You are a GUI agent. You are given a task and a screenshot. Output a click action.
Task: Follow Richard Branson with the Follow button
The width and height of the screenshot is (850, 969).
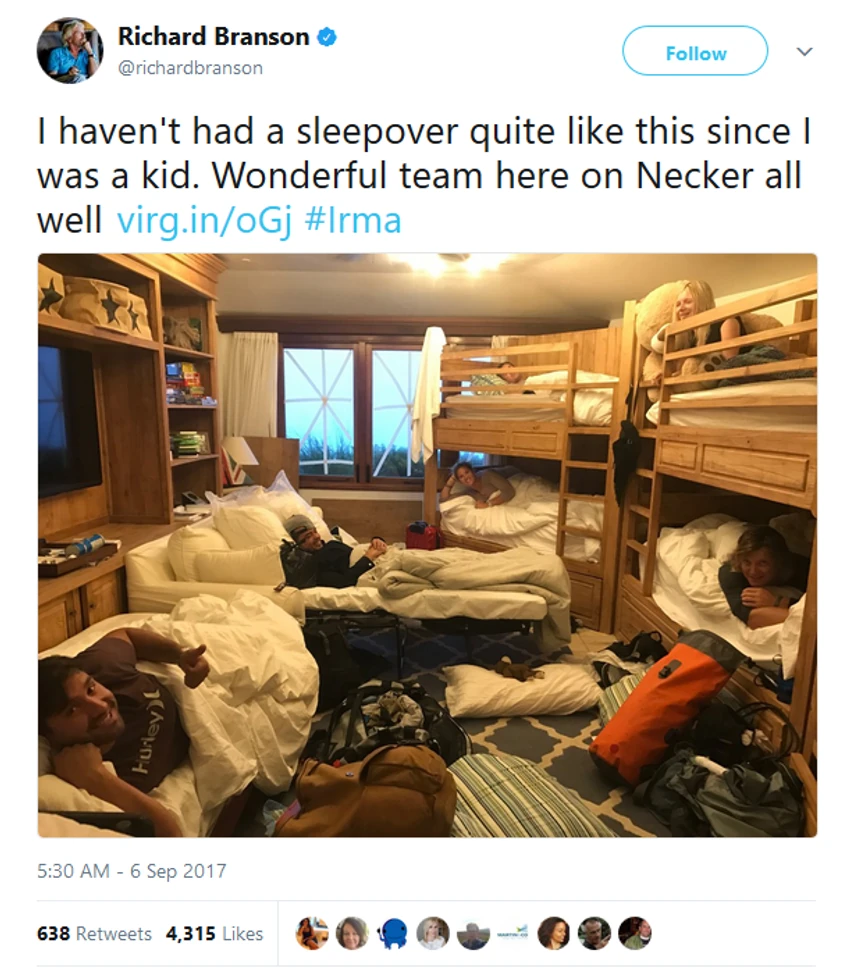point(695,51)
